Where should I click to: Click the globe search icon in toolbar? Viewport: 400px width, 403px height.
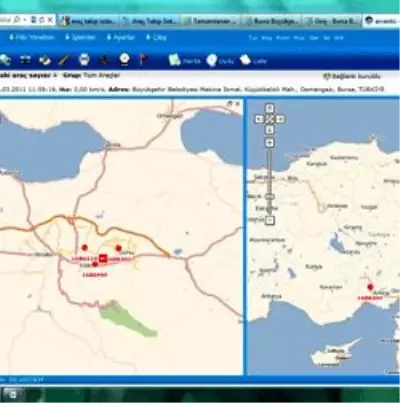pyautogui.click(x=6, y=60)
